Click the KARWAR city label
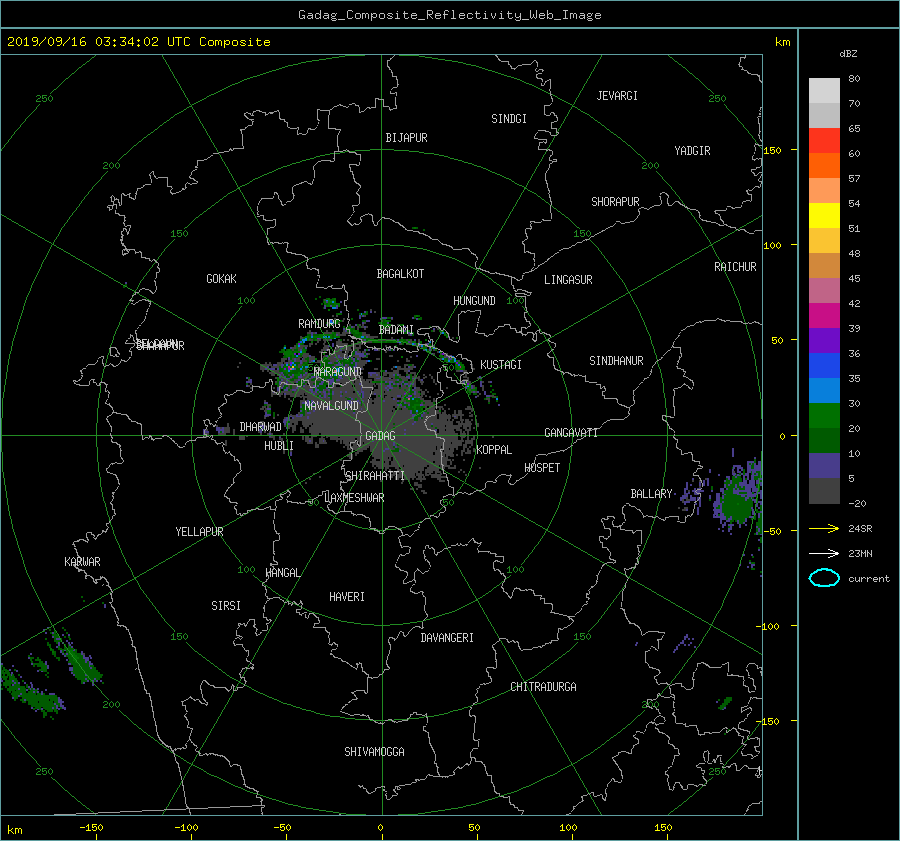The image size is (900, 841). (x=82, y=562)
